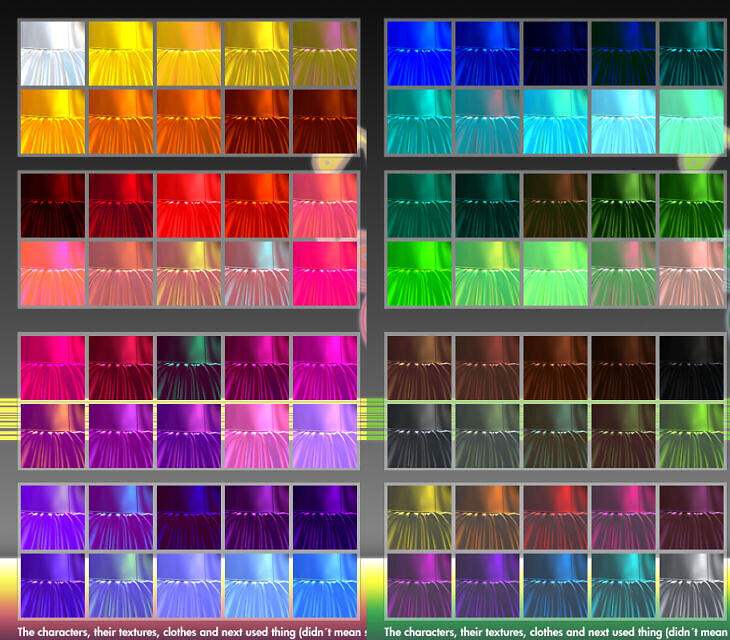
Task: Select the bright royal blue satin swatch
Action: pos(418,52)
